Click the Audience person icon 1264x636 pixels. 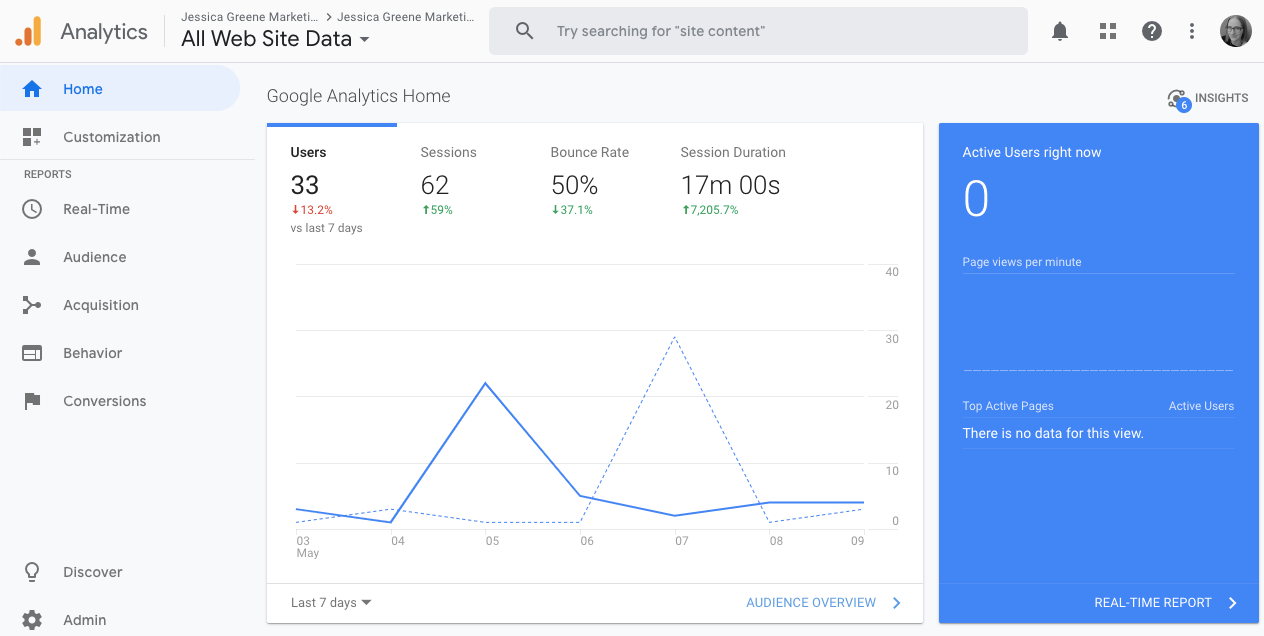click(x=32, y=257)
